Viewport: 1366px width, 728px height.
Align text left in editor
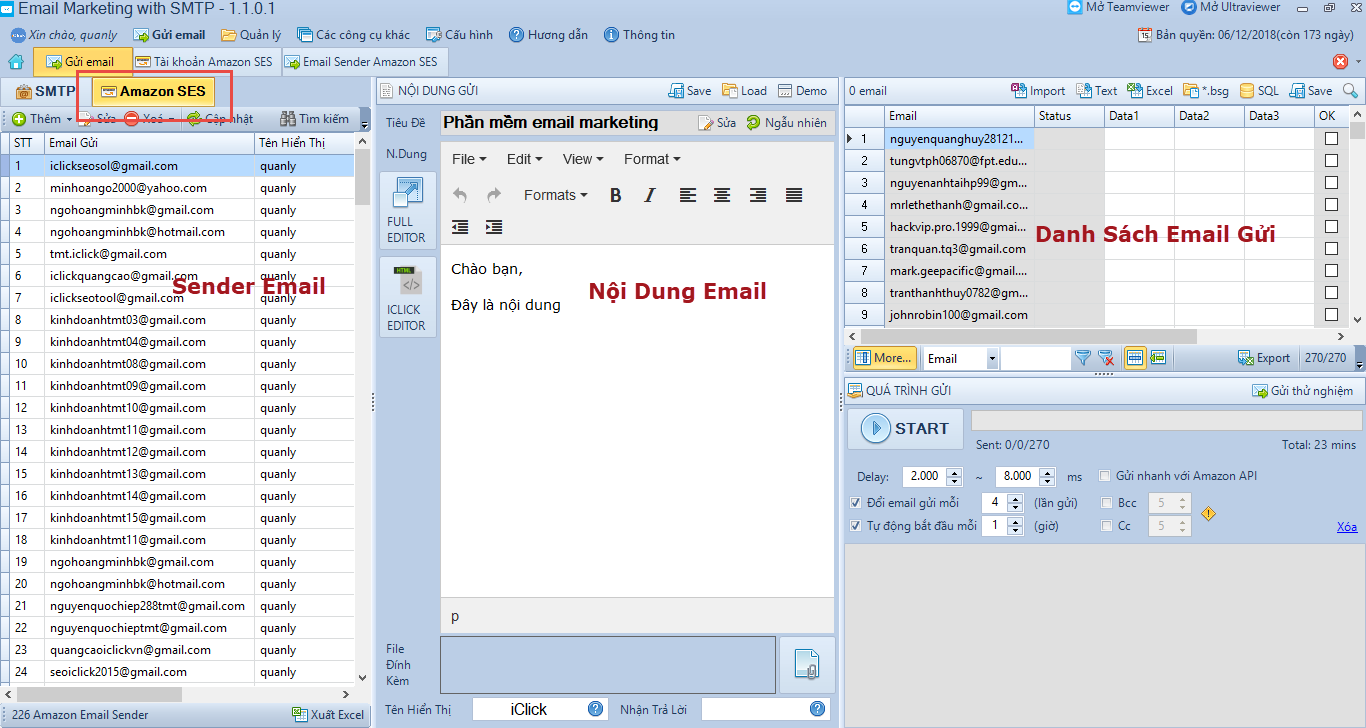[x=688, y=195]
